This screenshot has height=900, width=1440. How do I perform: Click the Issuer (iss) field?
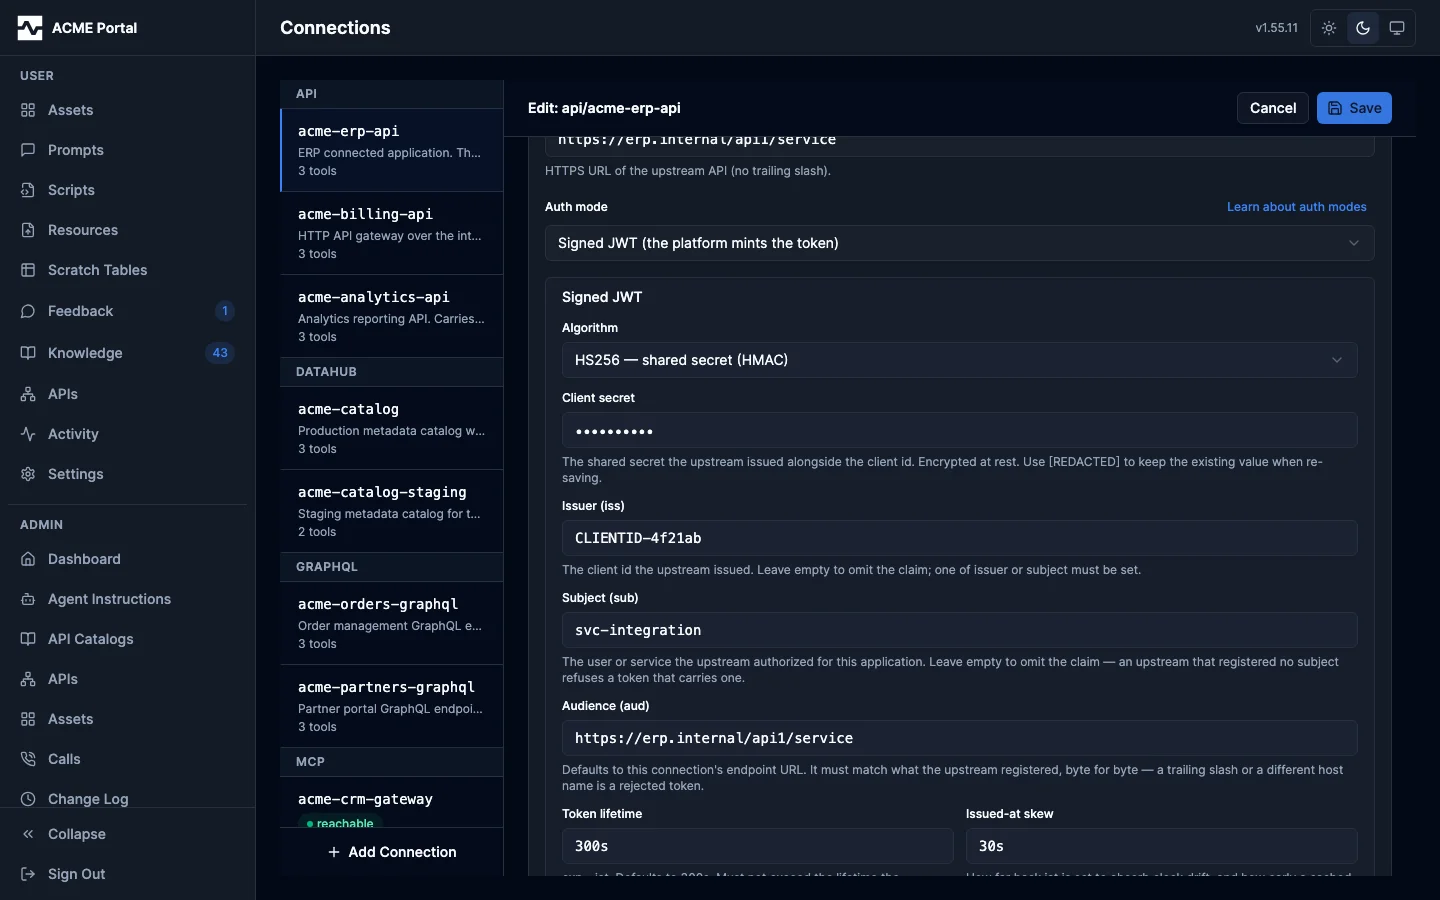click(960, 538)
